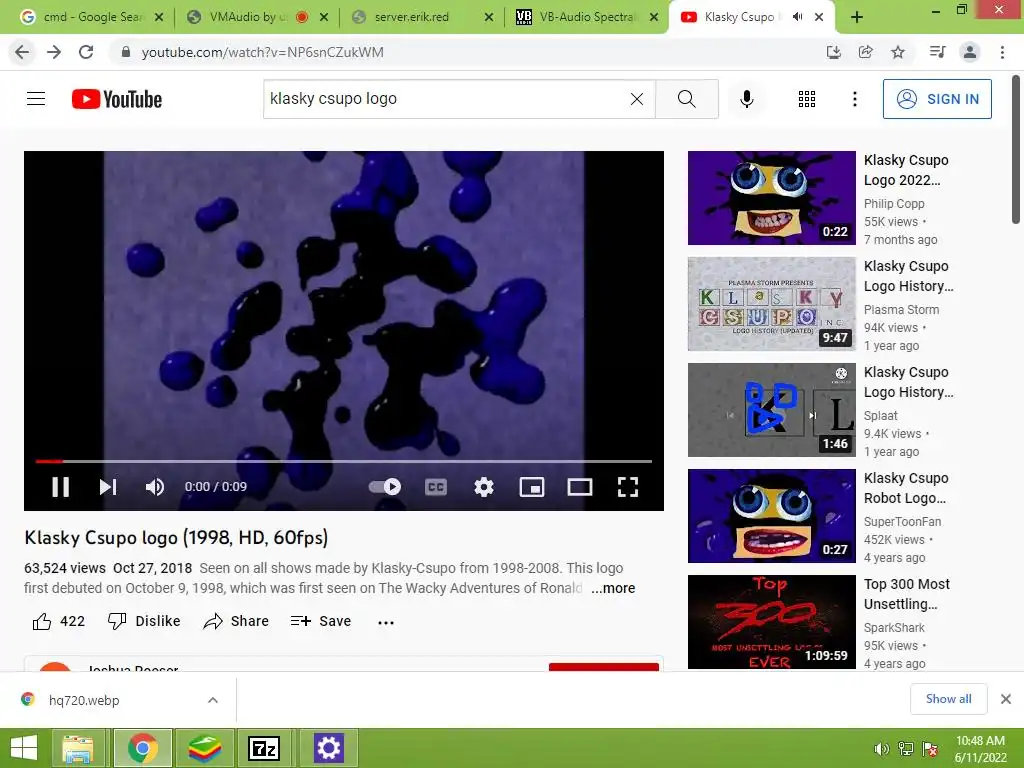Expand description with ...more

point(613,588)
